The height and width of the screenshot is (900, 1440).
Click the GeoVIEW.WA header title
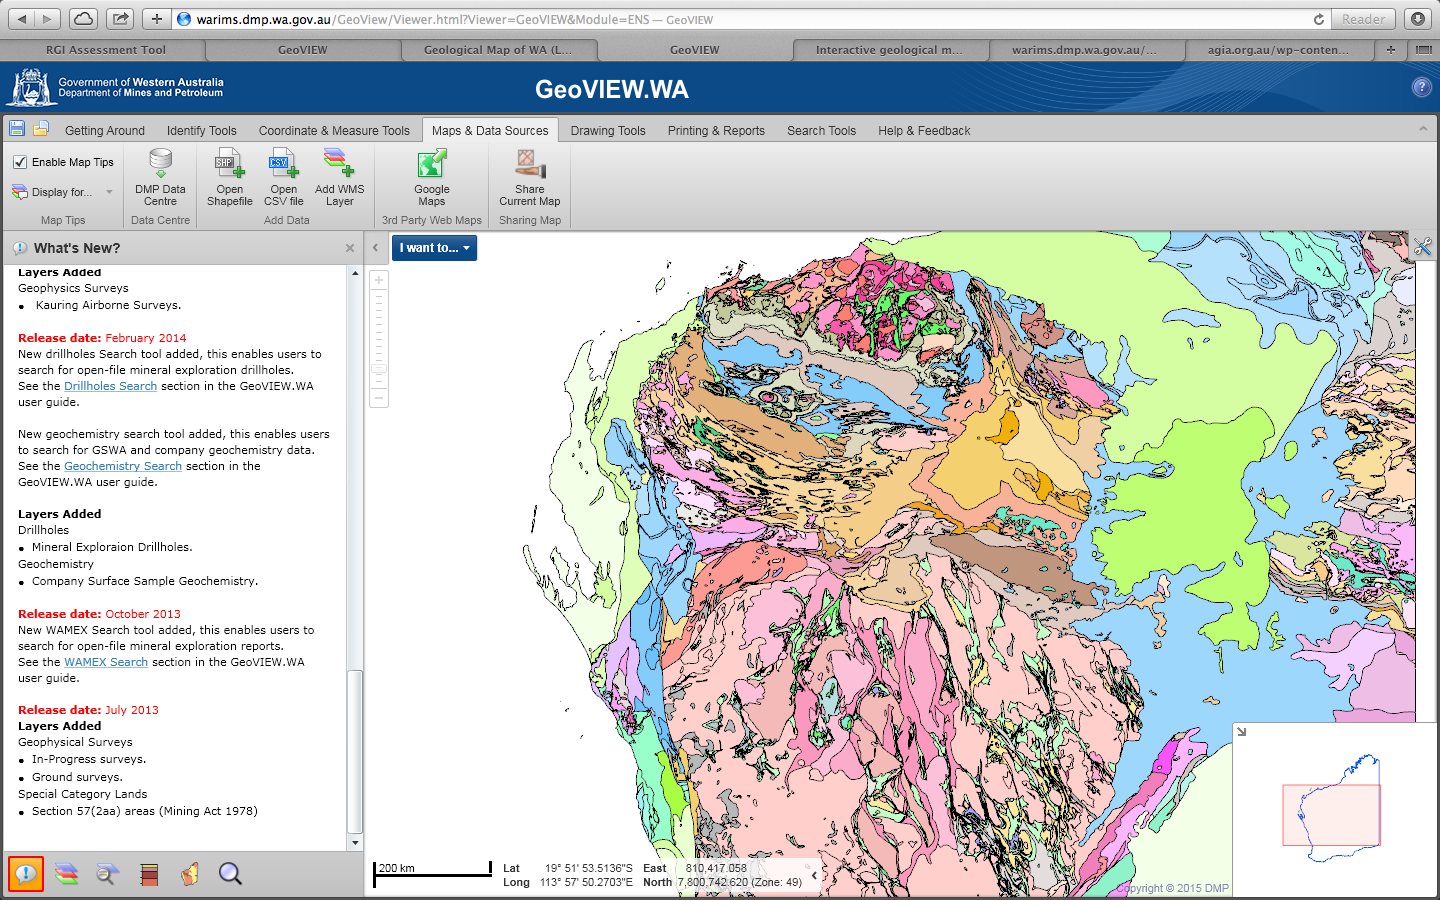point(612,89)
